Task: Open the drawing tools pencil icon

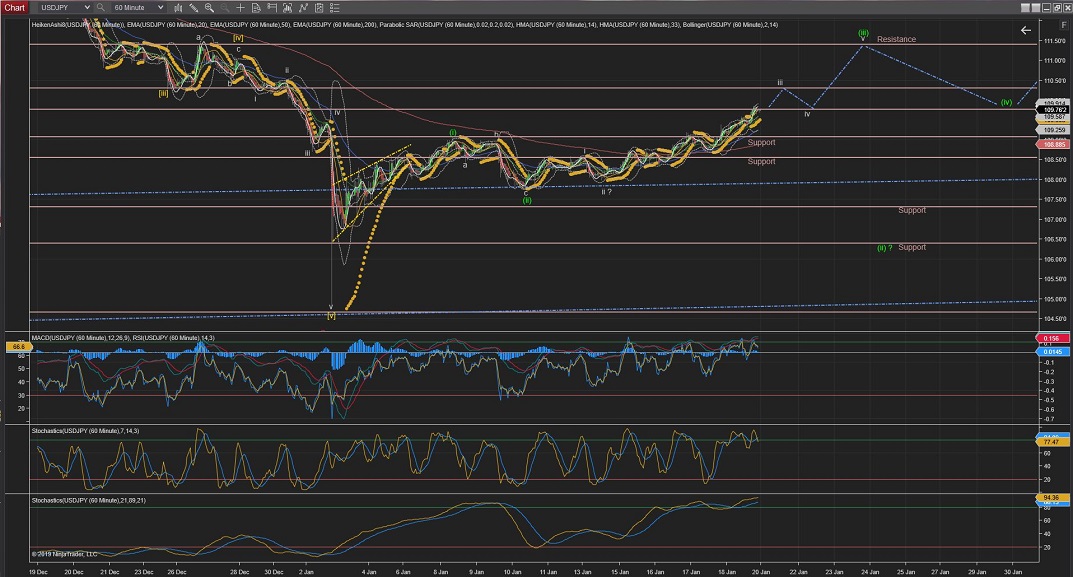Action: click(193, 7)
